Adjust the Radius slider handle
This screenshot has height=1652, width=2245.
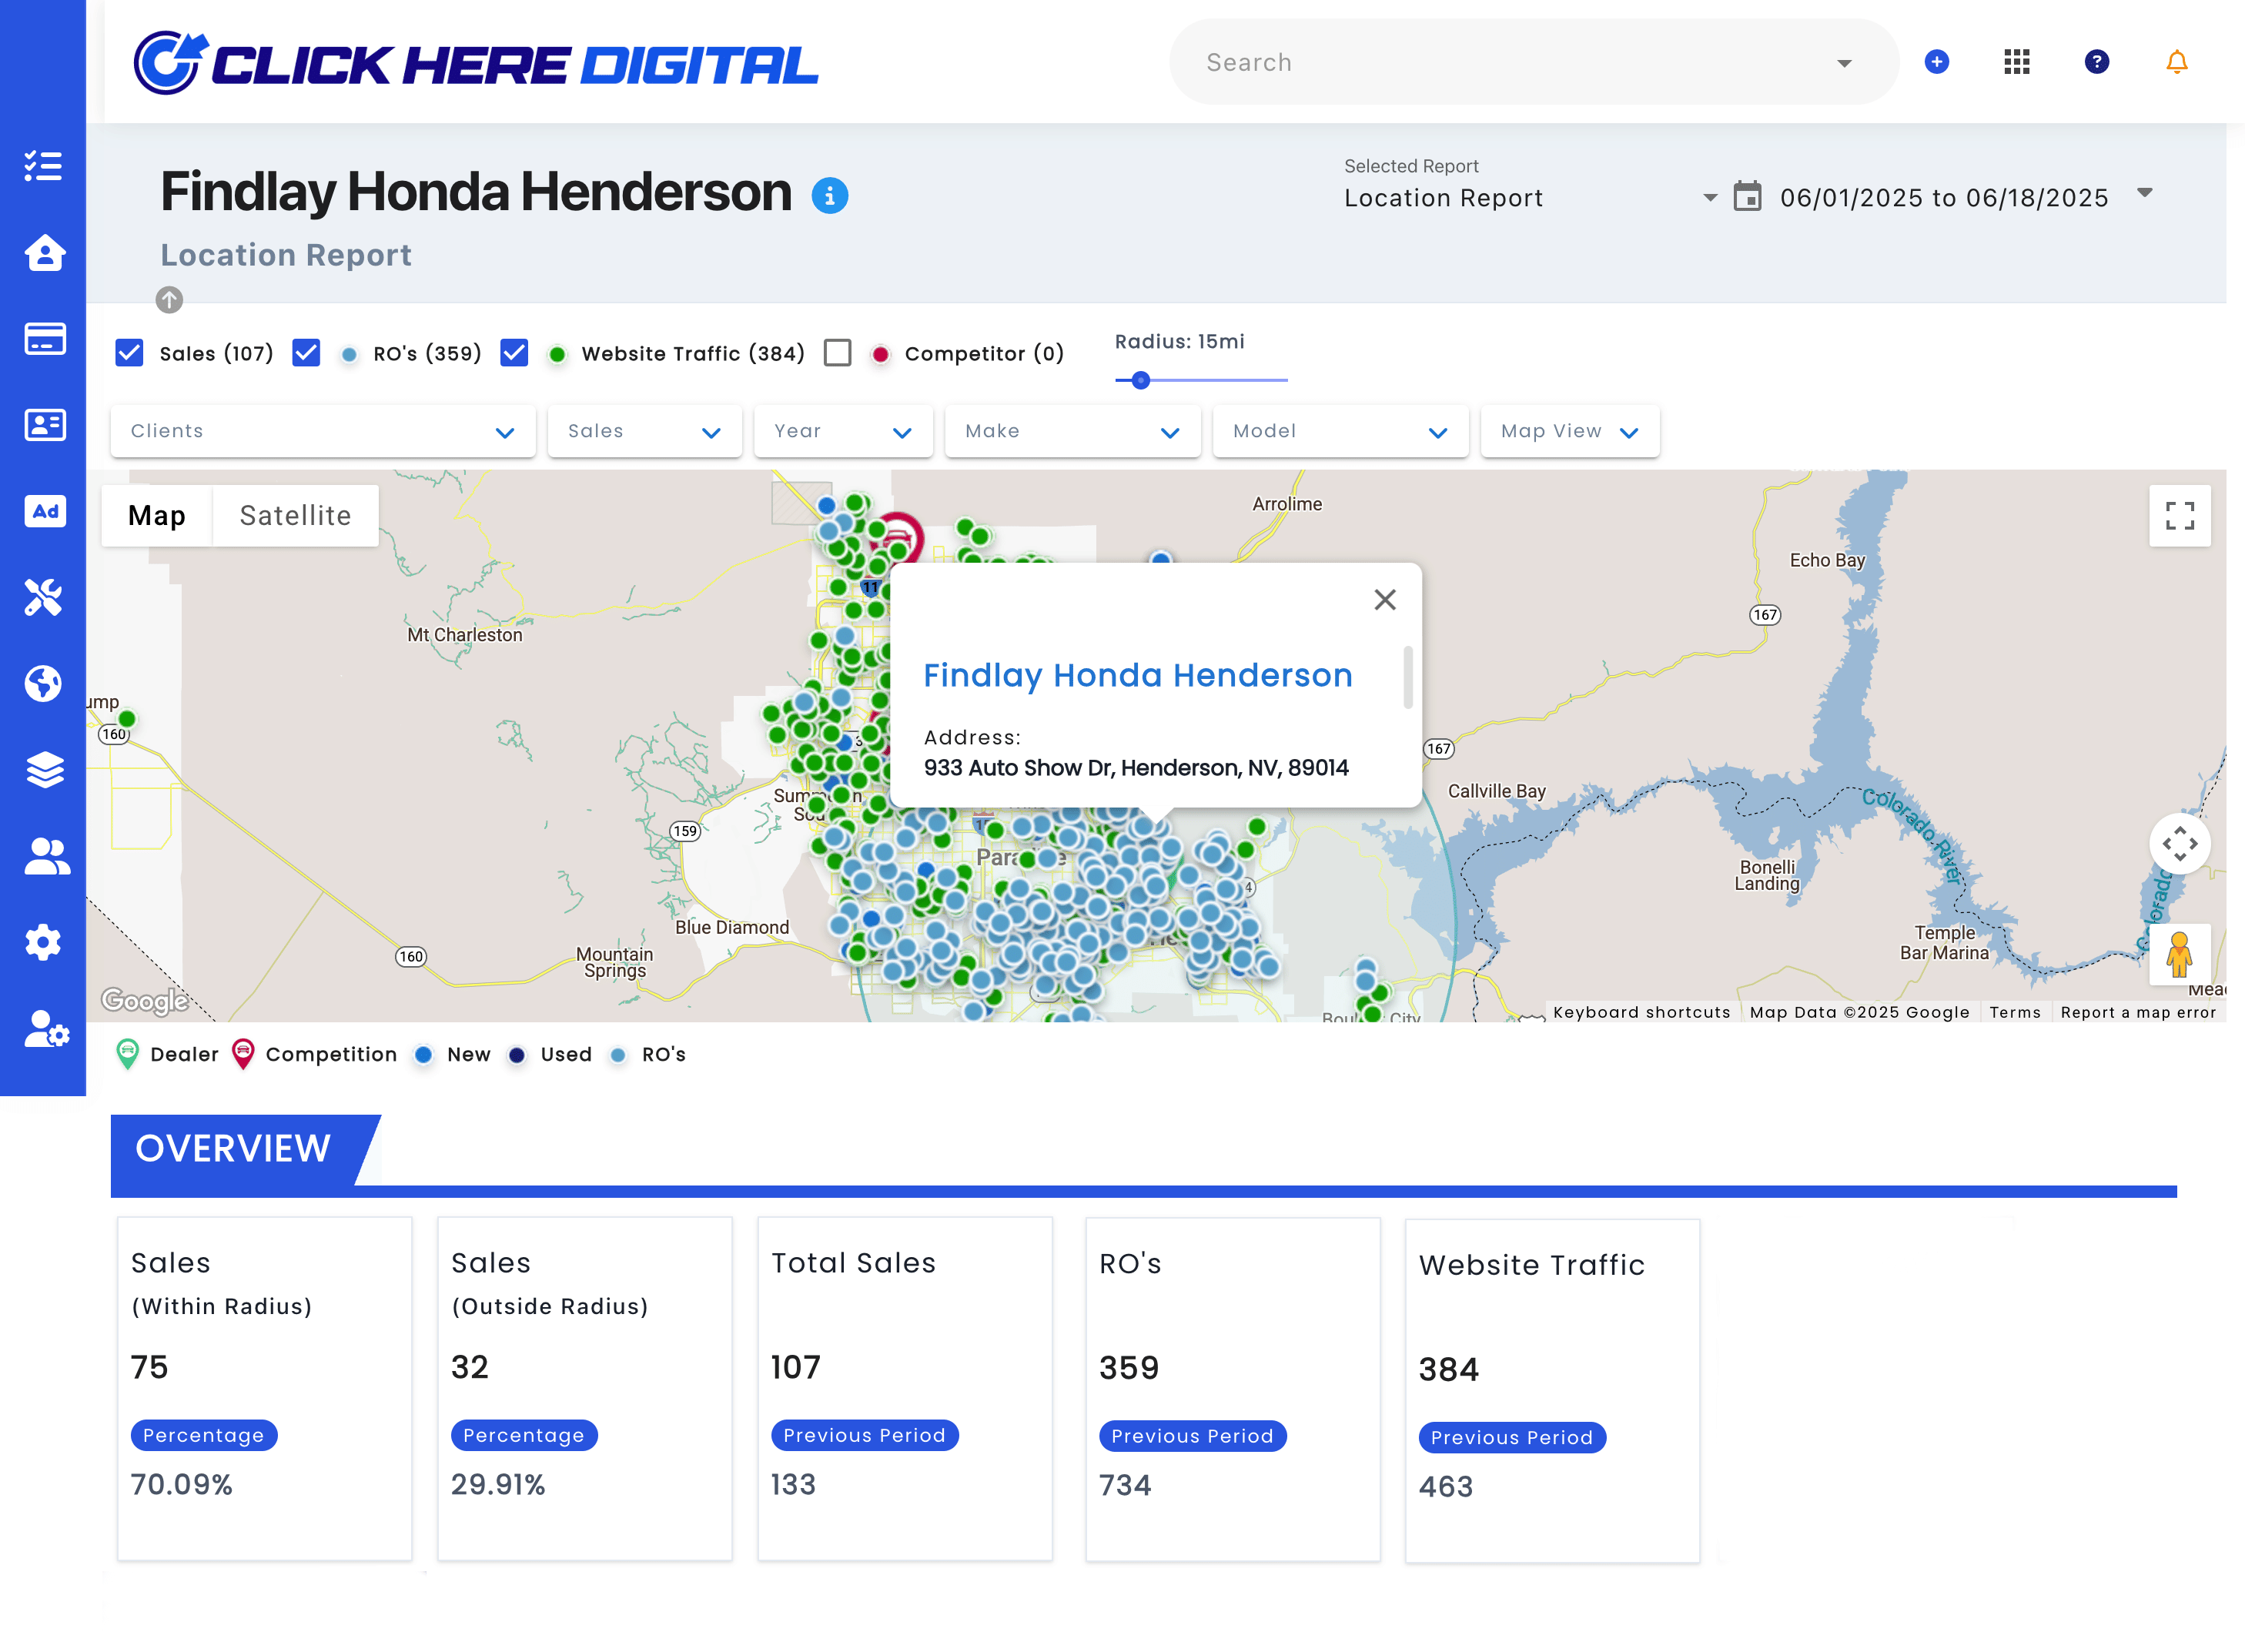click(x=1140, y=380)
